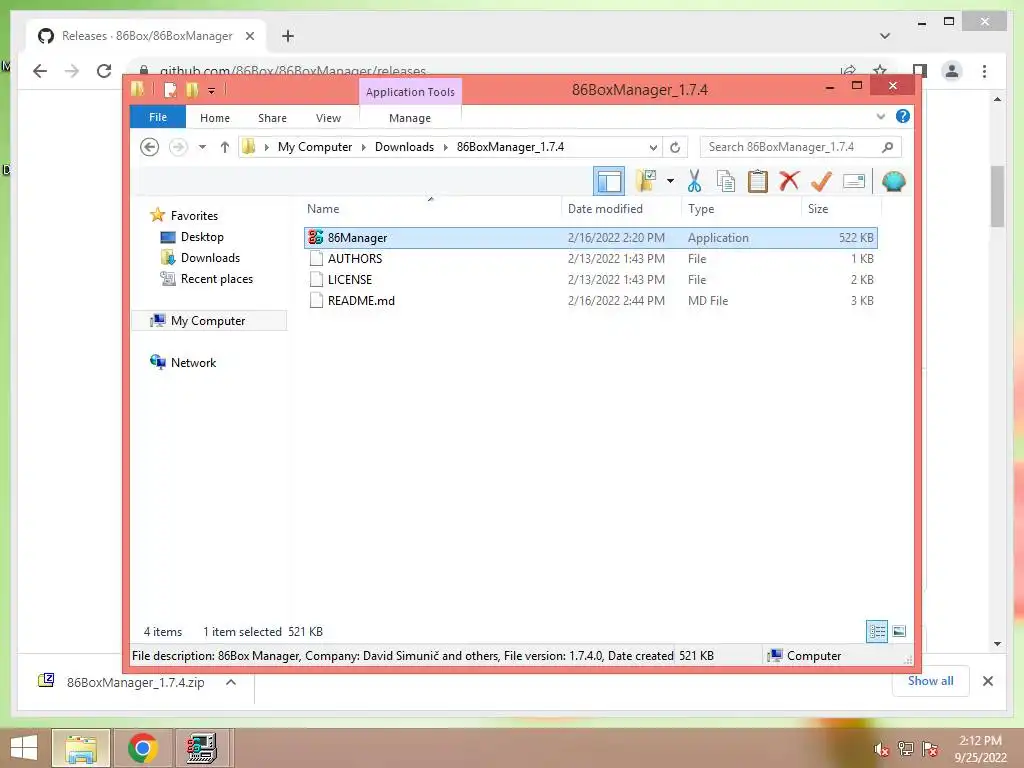Image resolution: width=1024 pixels, height=768 pixels.
Task: Click Explorer window system folder icon
Action: pos(137,89)
